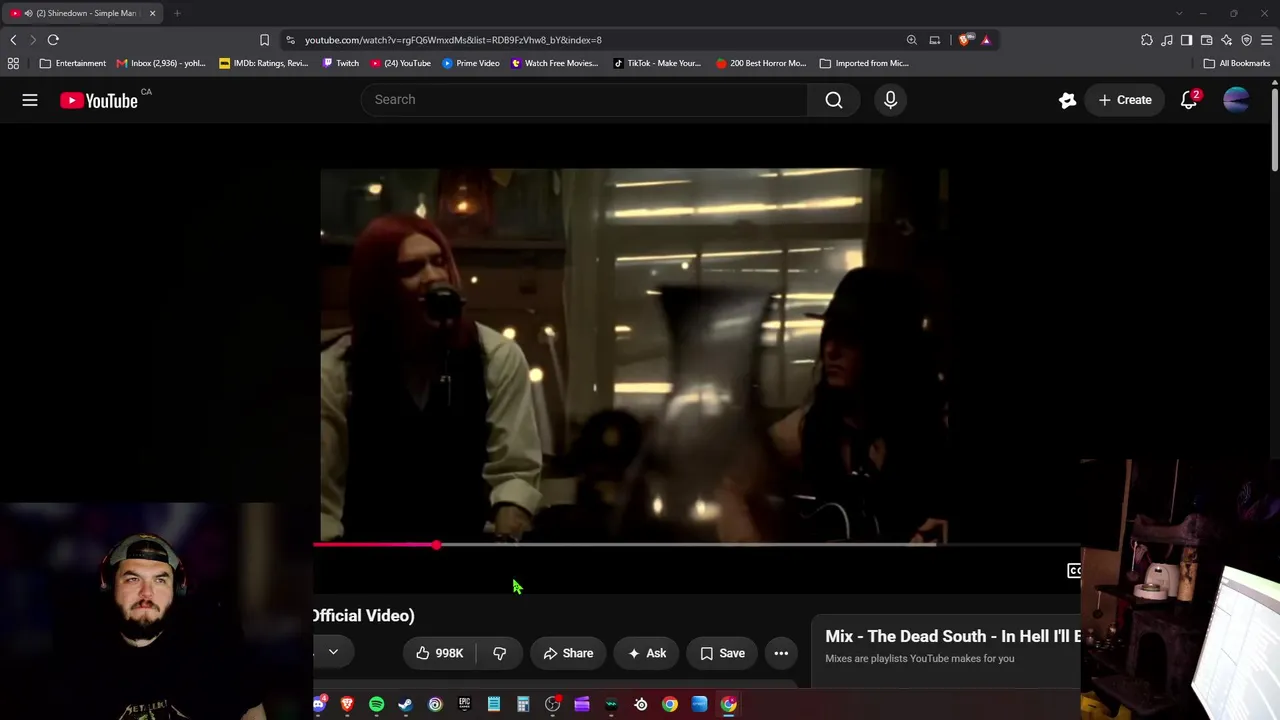Screen dimensions: 1280x720
Task: Open the Brave VPN shield icon
Action: click(1247, 40)
